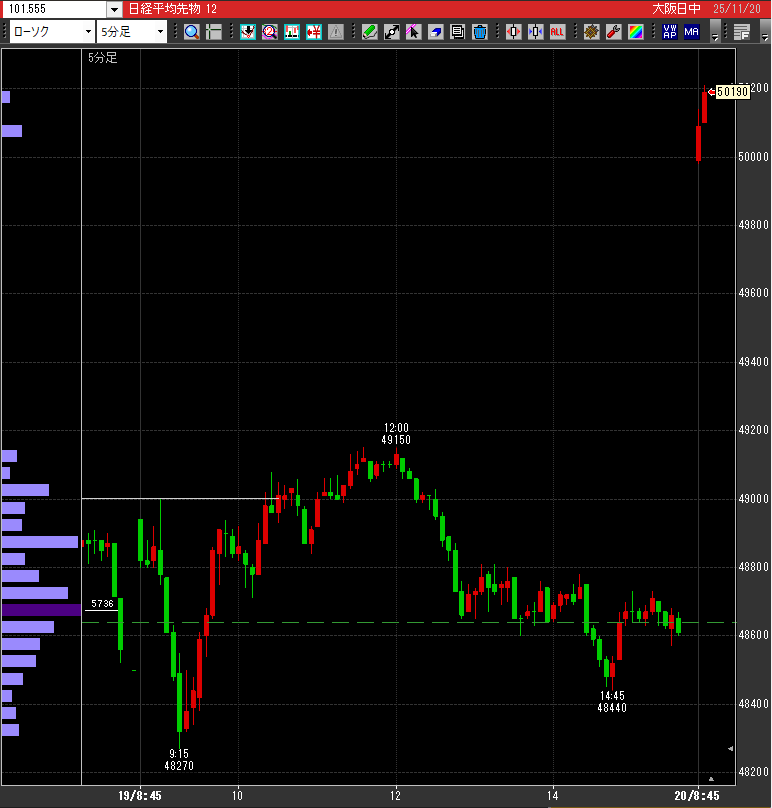Open the red wrench settings icon
The height and width of the screenshot is (808, 772).
613,32
